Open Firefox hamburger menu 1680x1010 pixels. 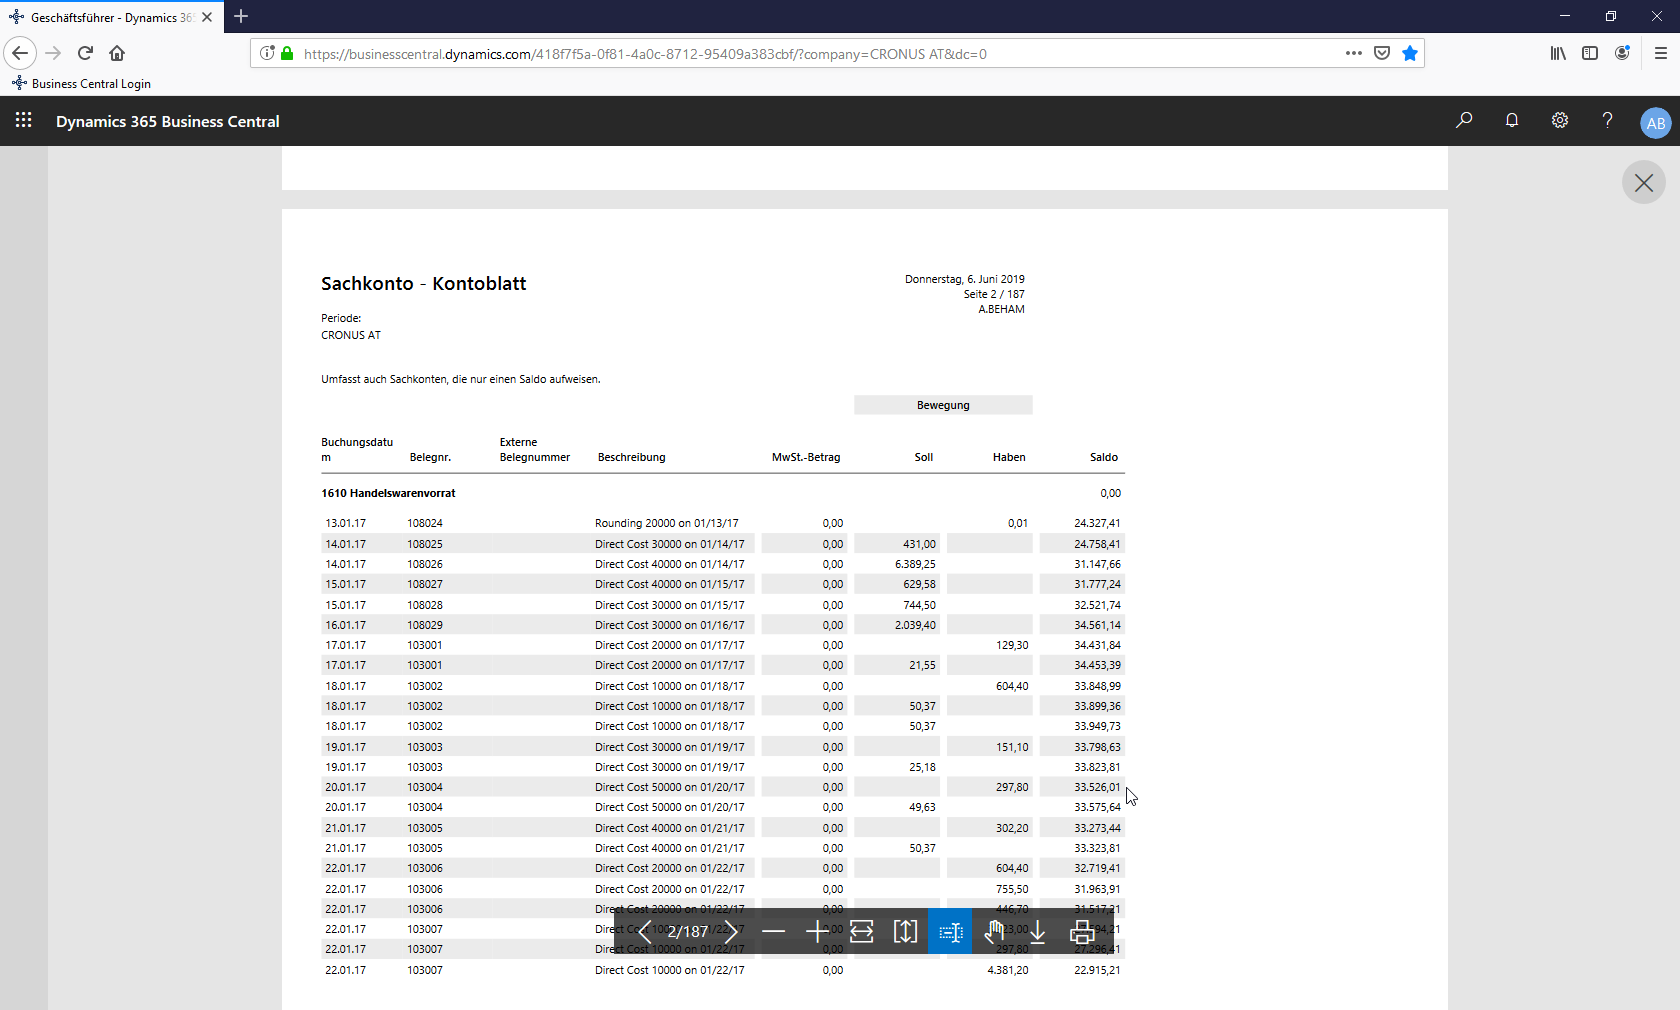click(1660, 54)
